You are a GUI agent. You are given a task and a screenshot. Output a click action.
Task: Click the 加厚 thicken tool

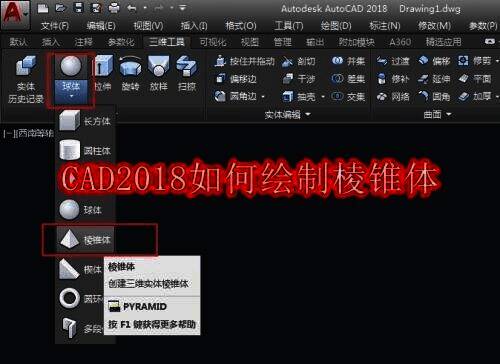coord(475,97)
